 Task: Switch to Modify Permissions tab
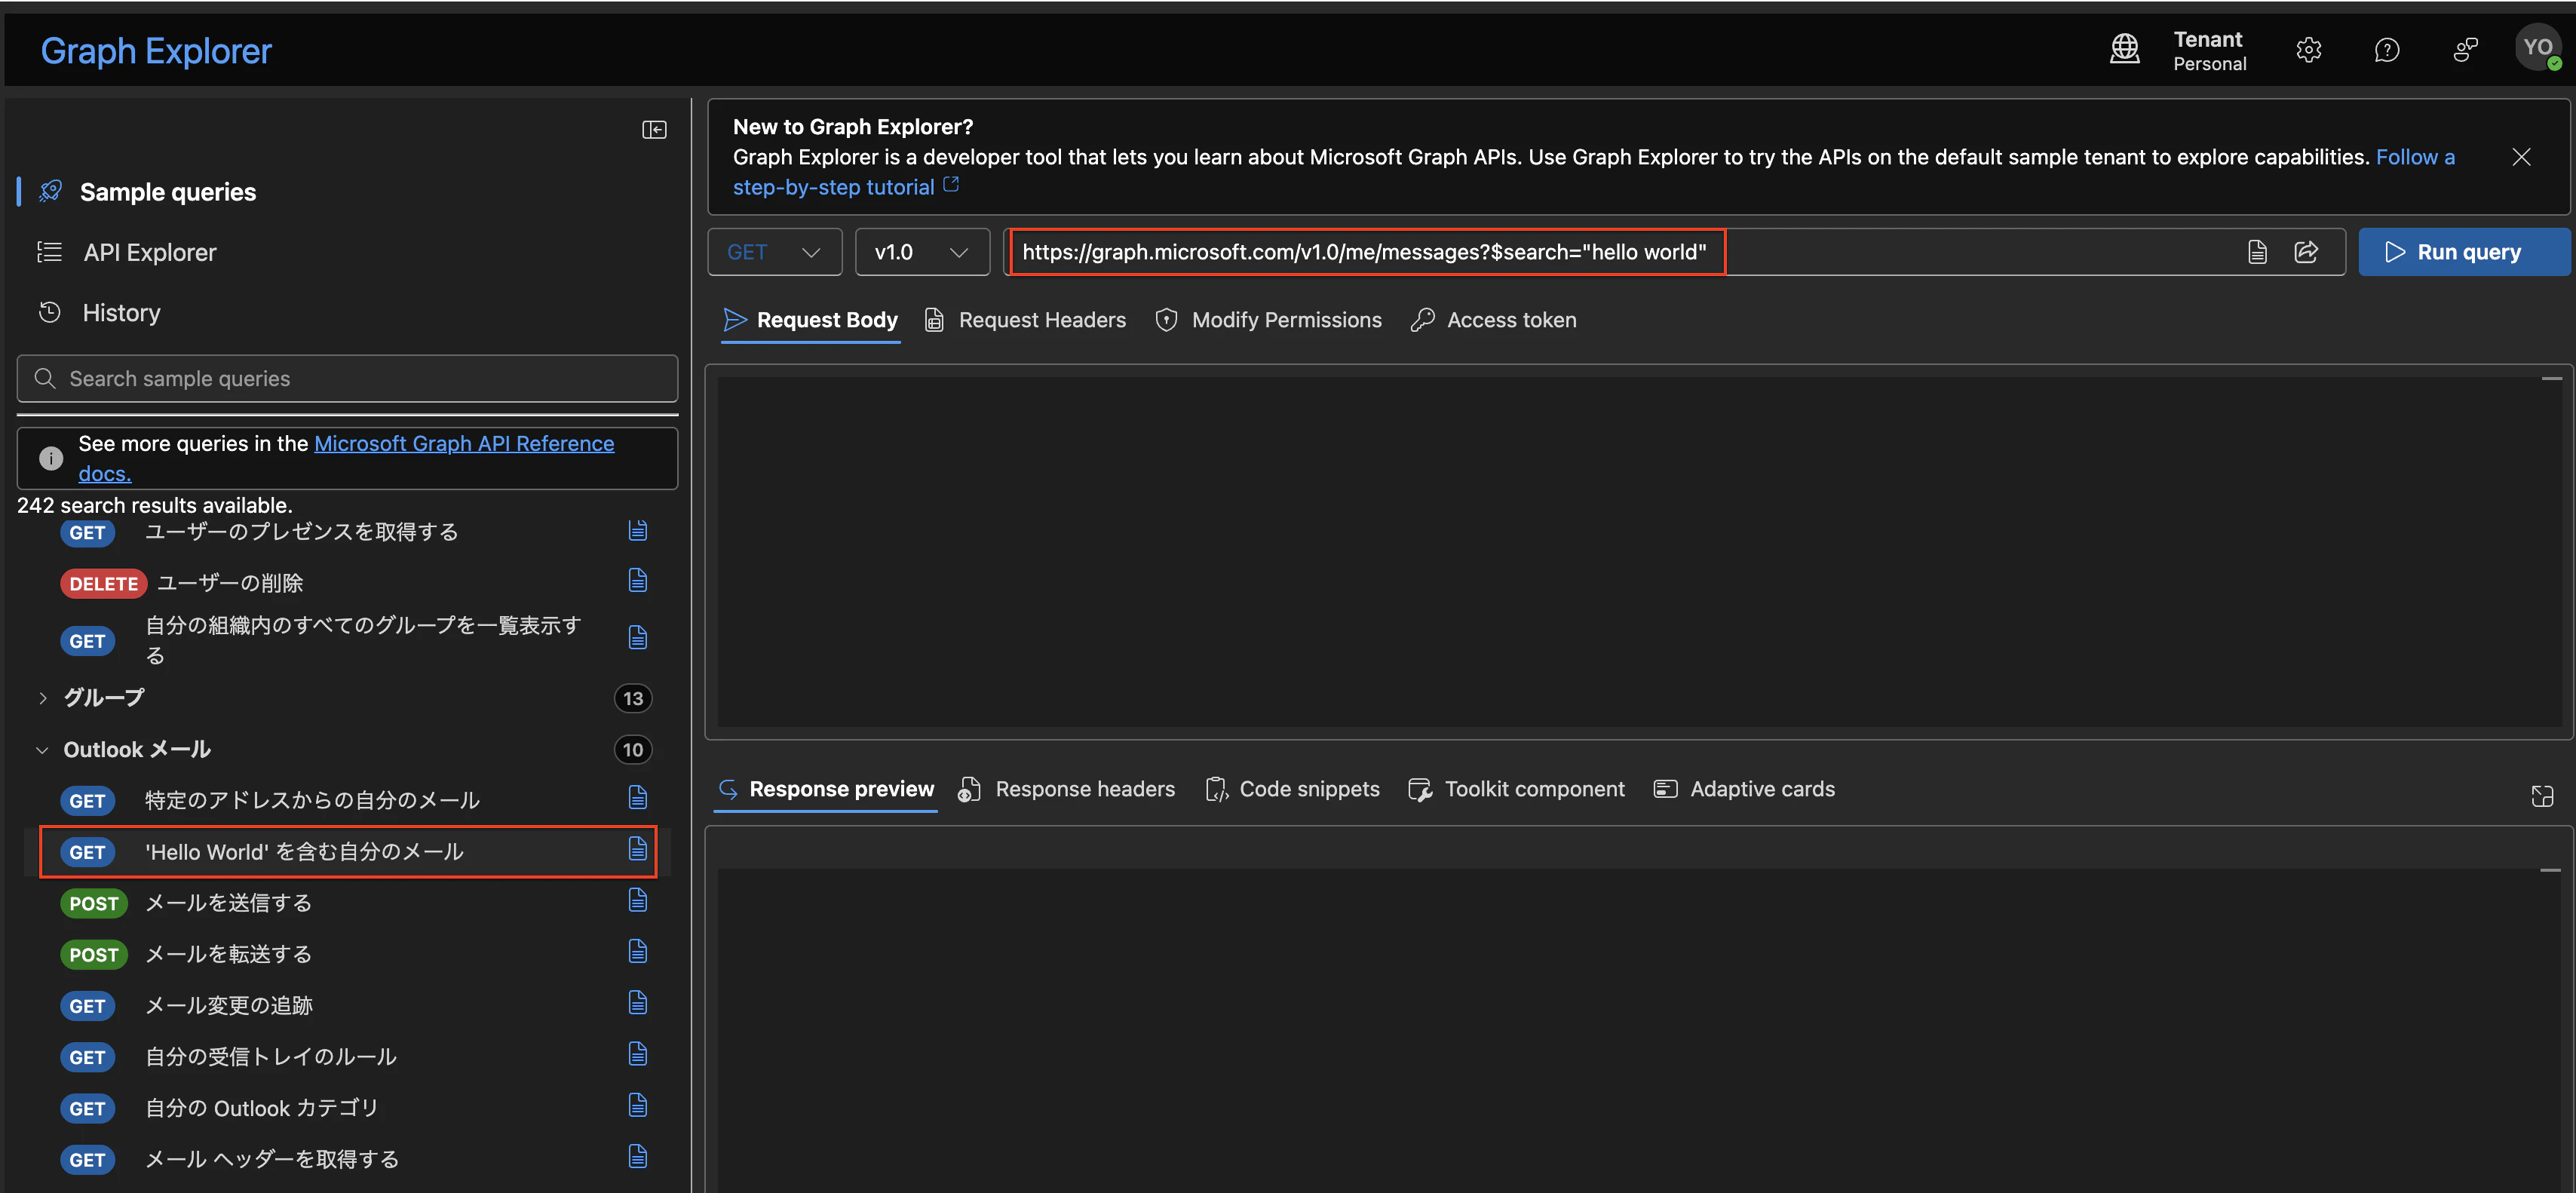click(1268, 320)
